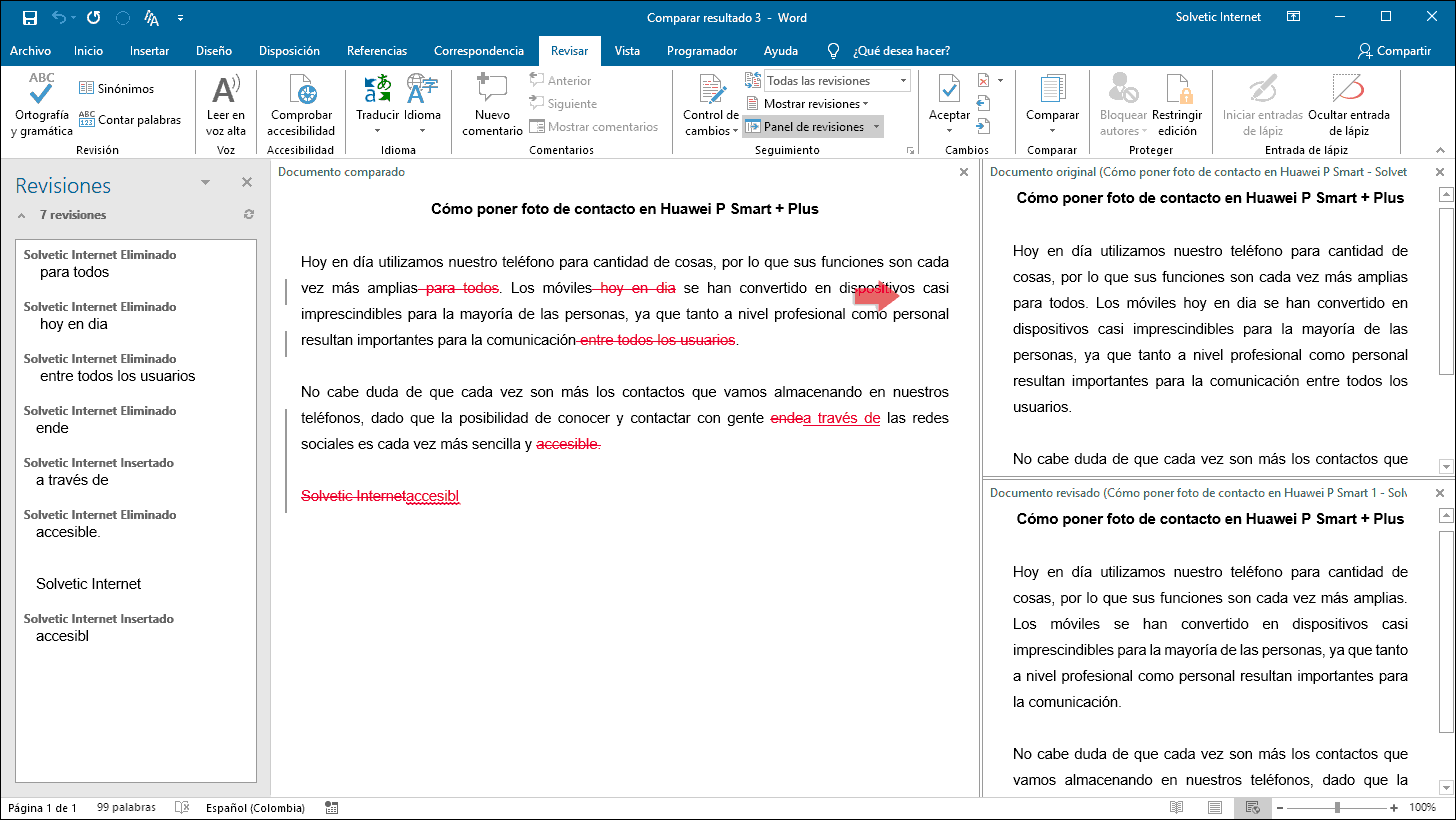Viewport: 1456px width, 820px height.
Task: Switch to the Referencias tab
Action: pos(377,51)
